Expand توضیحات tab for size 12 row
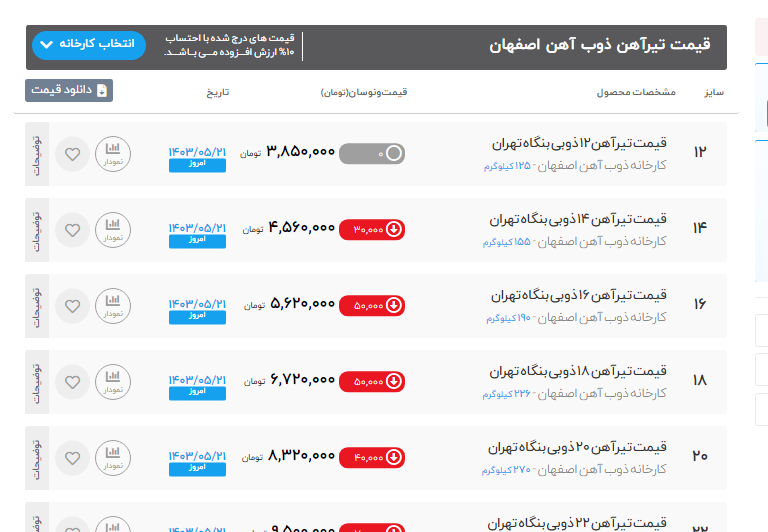This screenshot has height=532, width=768. click(x=38, y=154)
